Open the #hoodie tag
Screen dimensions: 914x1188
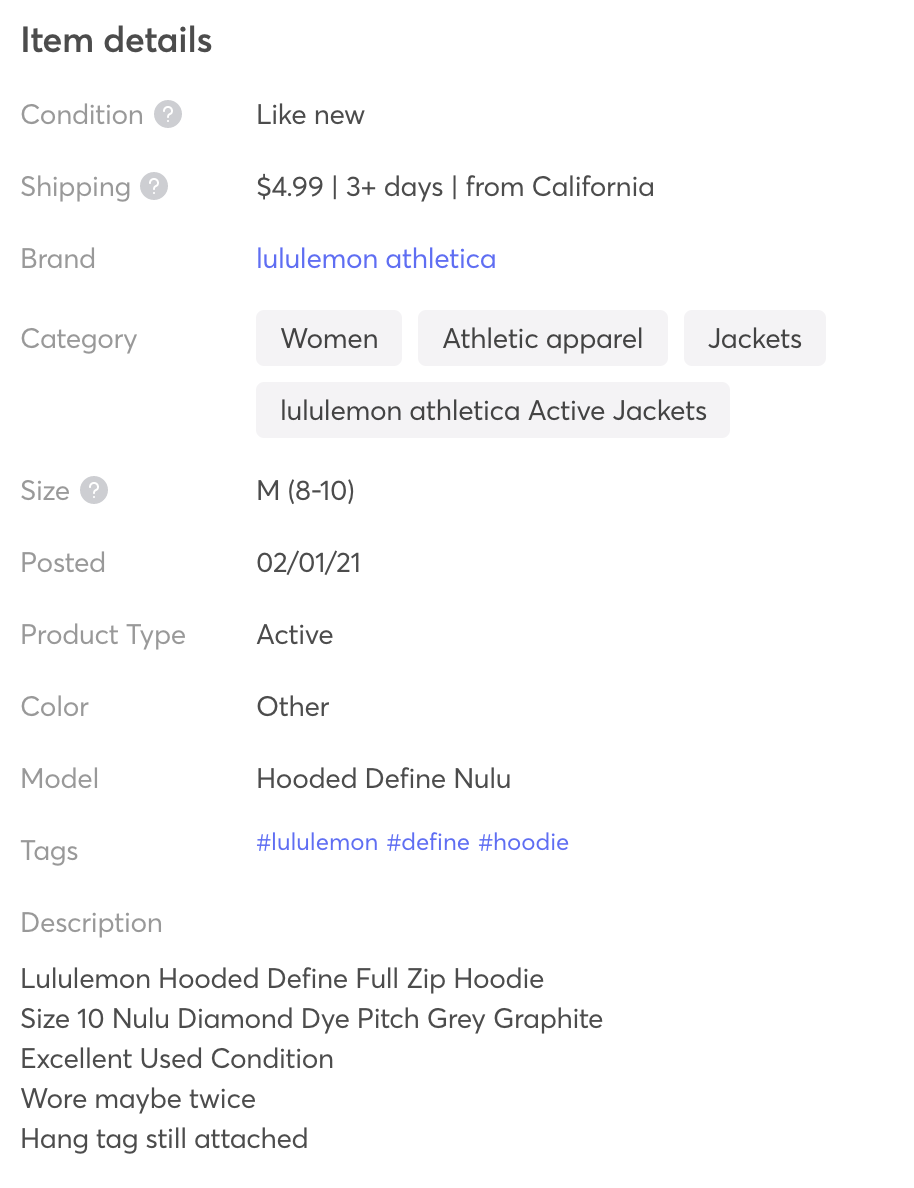(x=524, y=842)
